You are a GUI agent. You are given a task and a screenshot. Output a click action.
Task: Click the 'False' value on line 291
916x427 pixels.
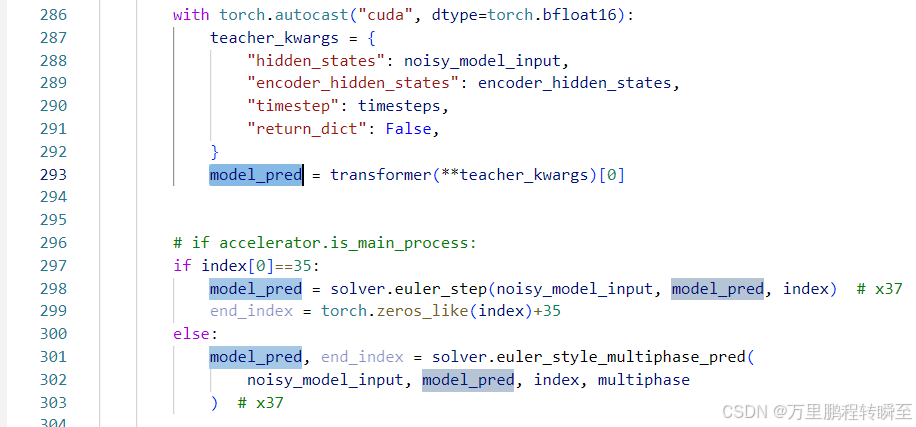click(x=408, y=129)
